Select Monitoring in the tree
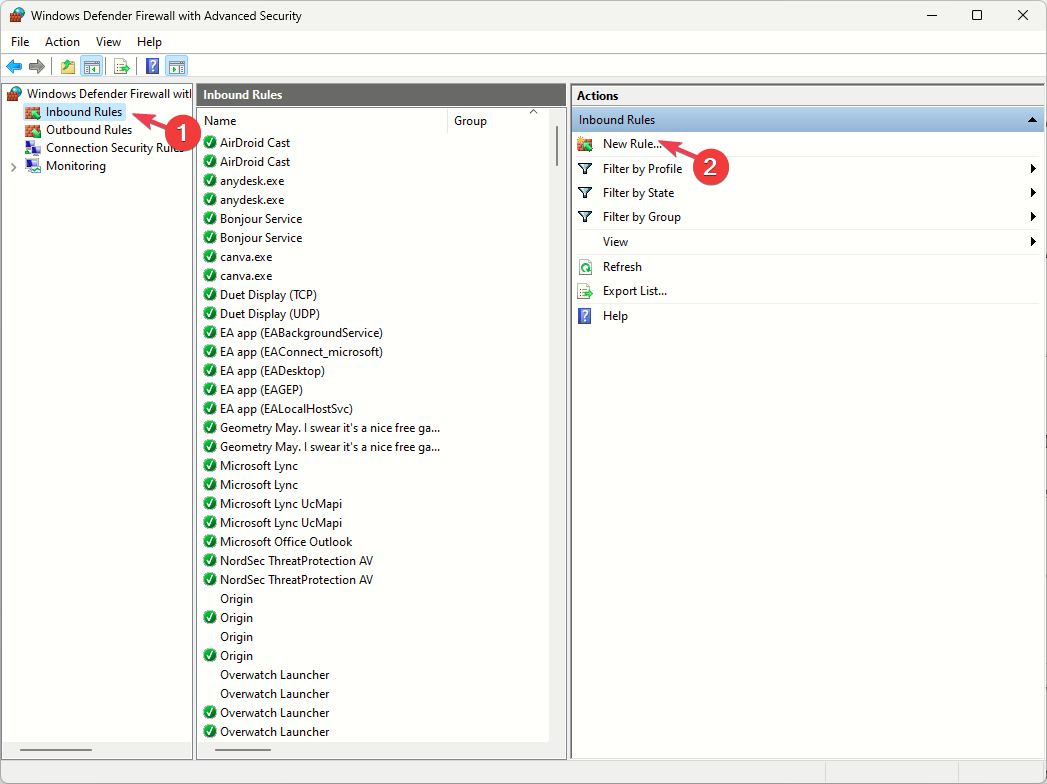Image resolution: width=1047 pixels, height=784 pixels. tap(75, 166)
